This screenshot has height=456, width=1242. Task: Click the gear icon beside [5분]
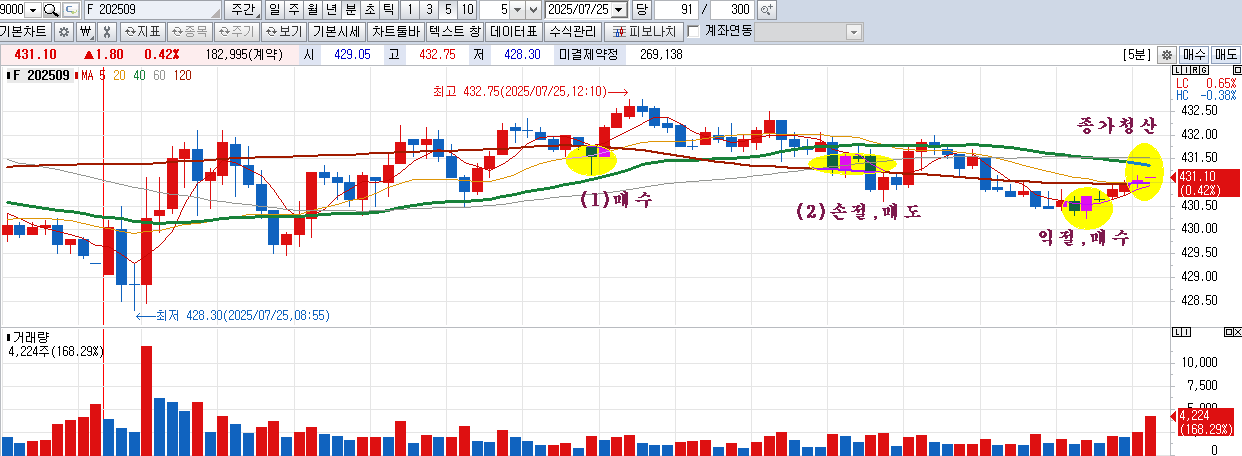click(1166, 54)
